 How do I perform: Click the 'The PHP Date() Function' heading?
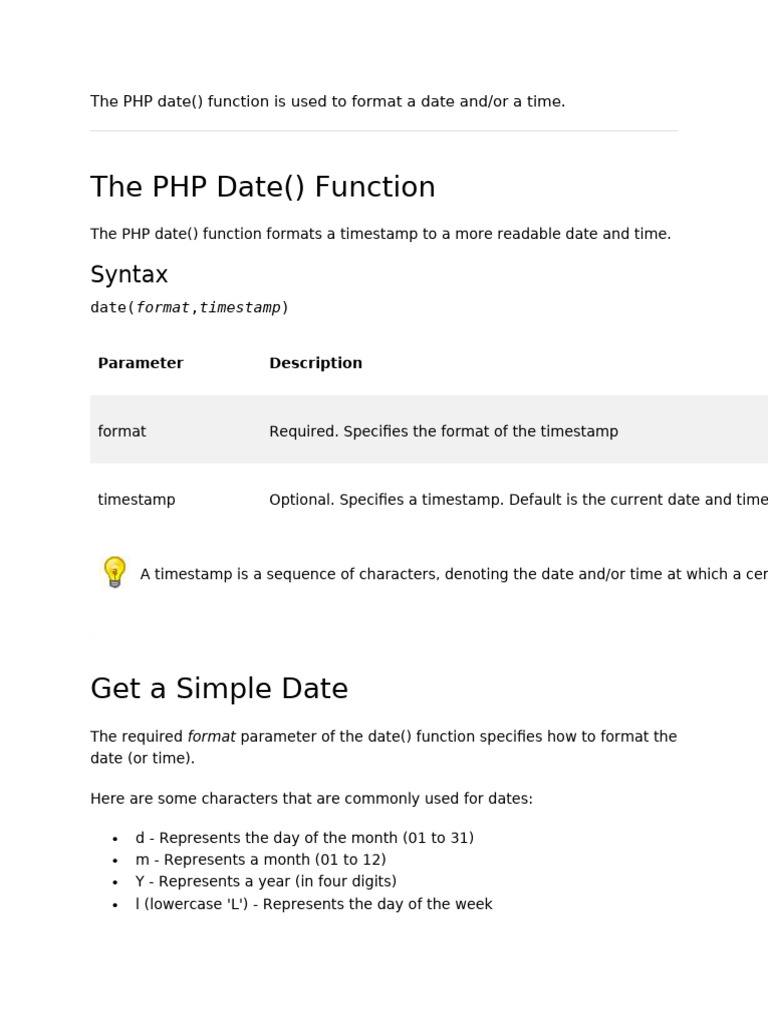[x=262, y=188]
